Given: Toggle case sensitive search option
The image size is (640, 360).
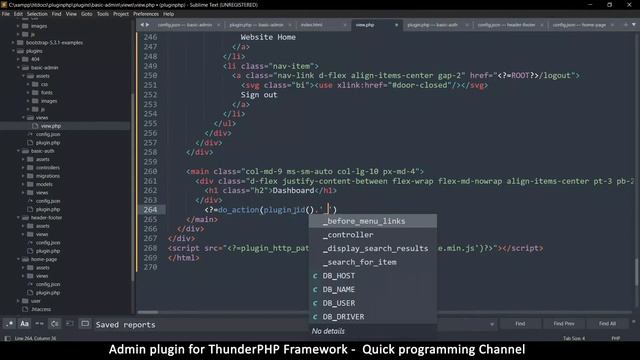Looking at the screenshot, I should 24,324.
